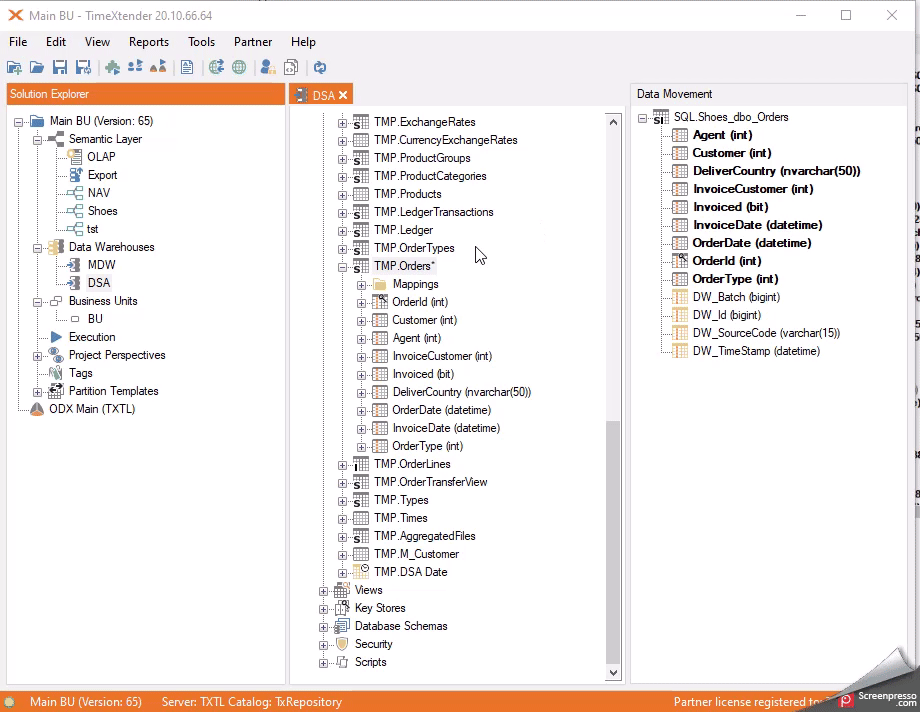Screen dimensions: 920x712
Task: Click the document page toolbar icon
Action: click(187, 68)
